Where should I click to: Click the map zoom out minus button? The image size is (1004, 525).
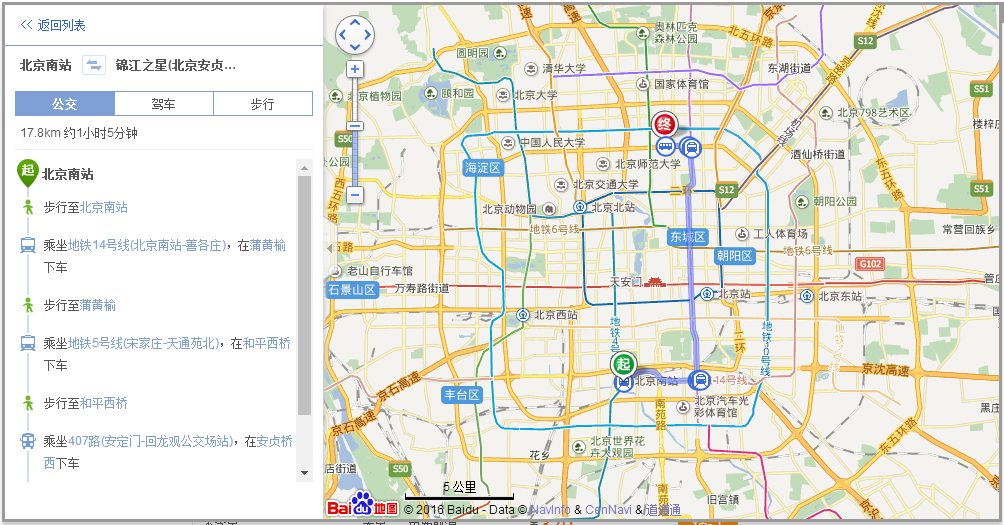pyautogui.click(x=354, y=194)
